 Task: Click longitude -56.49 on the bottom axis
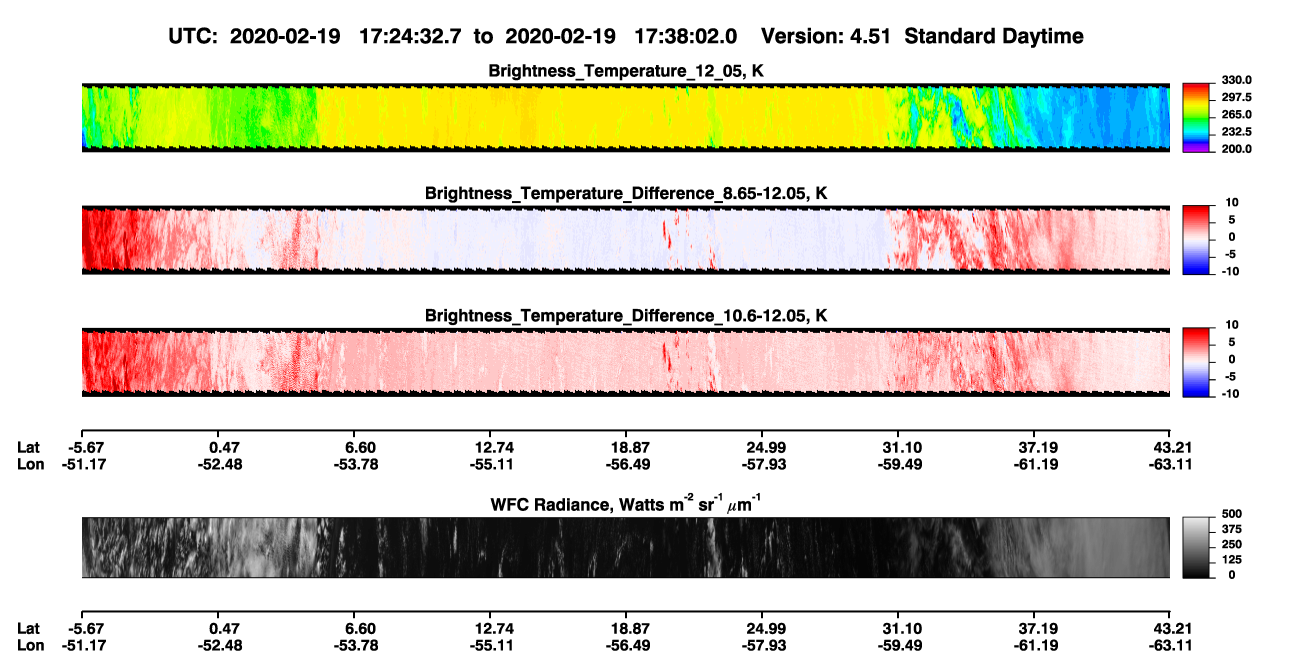(630, 645)
